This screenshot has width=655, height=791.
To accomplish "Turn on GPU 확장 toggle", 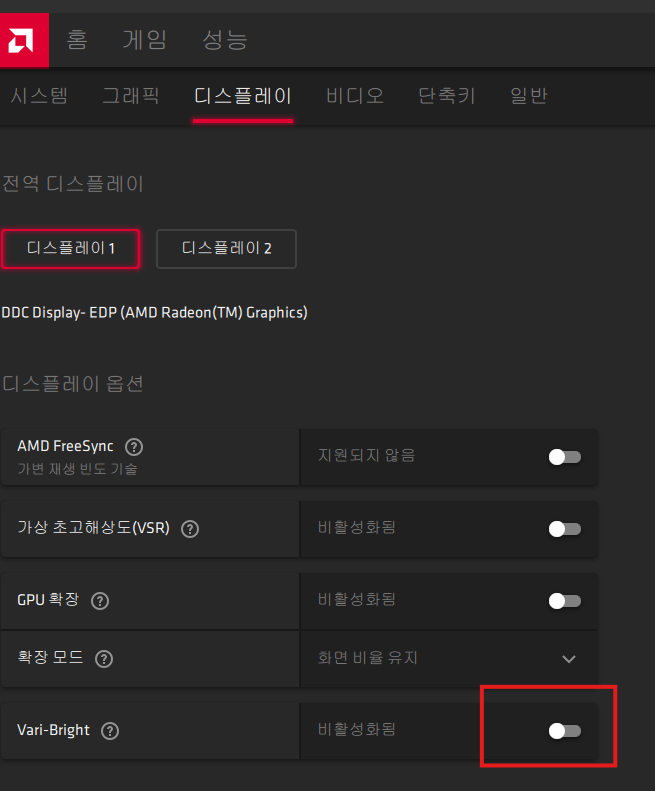I will coord(565,601).
